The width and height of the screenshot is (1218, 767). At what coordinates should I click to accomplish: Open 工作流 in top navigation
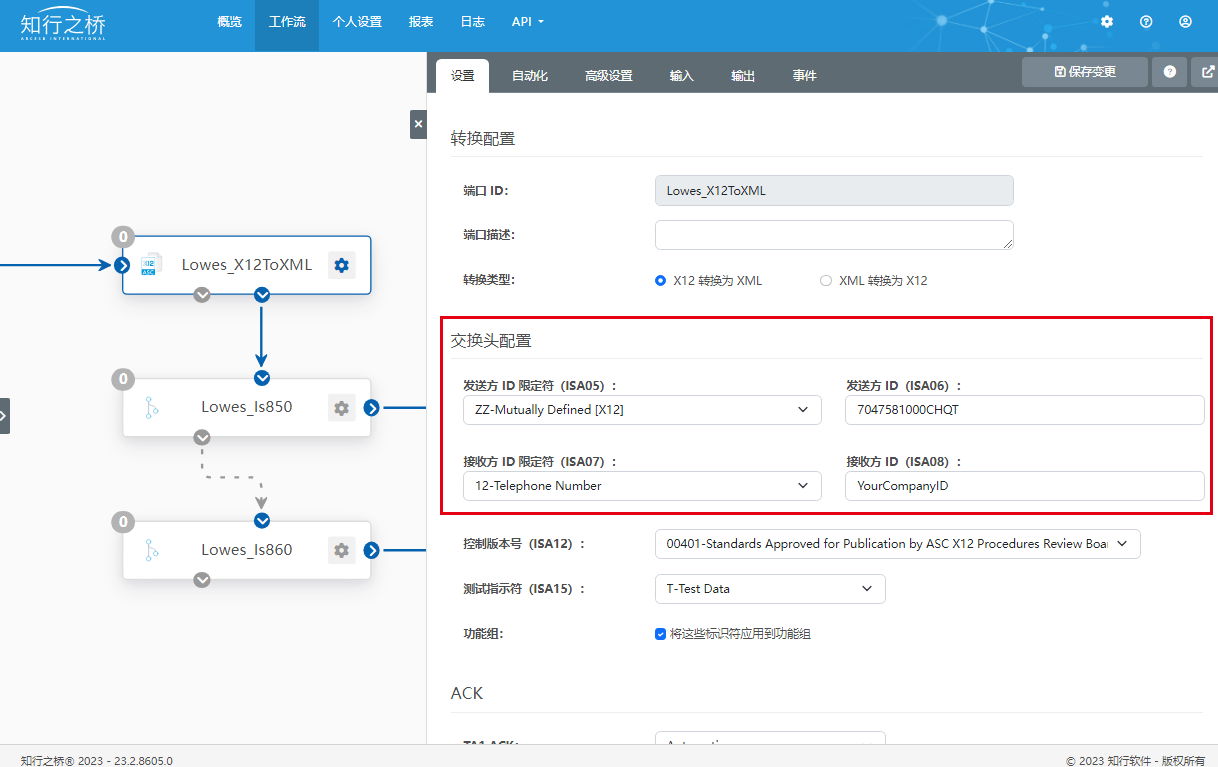click(287, 22)
